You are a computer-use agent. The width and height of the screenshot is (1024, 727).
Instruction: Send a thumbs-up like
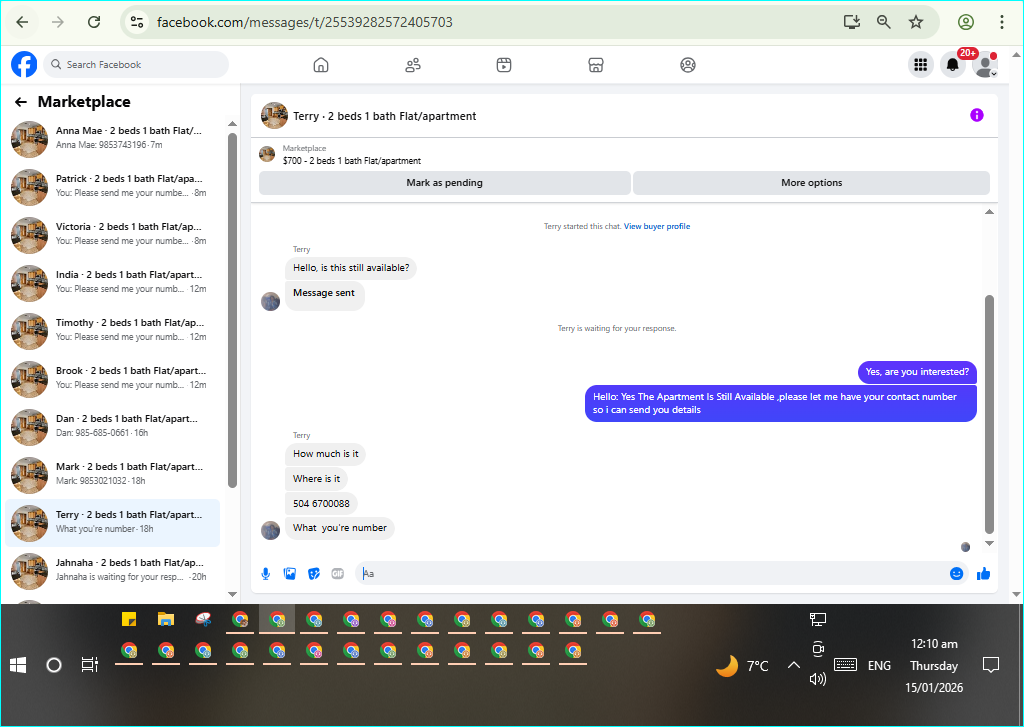(984, 574)
